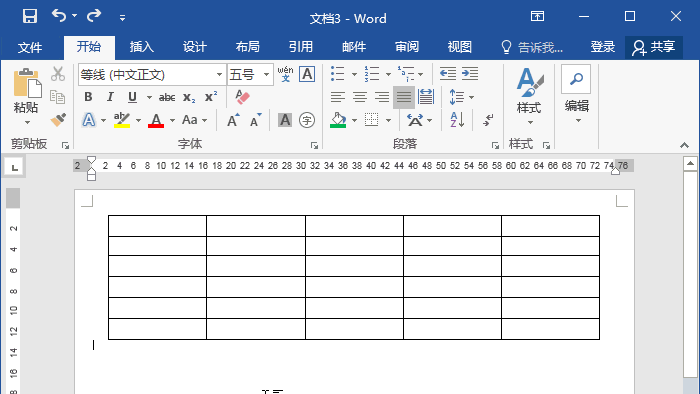Open the font name dropdown 等线
Image resolution: width=700 pixels, height=394 pixels.
[219, 75]
